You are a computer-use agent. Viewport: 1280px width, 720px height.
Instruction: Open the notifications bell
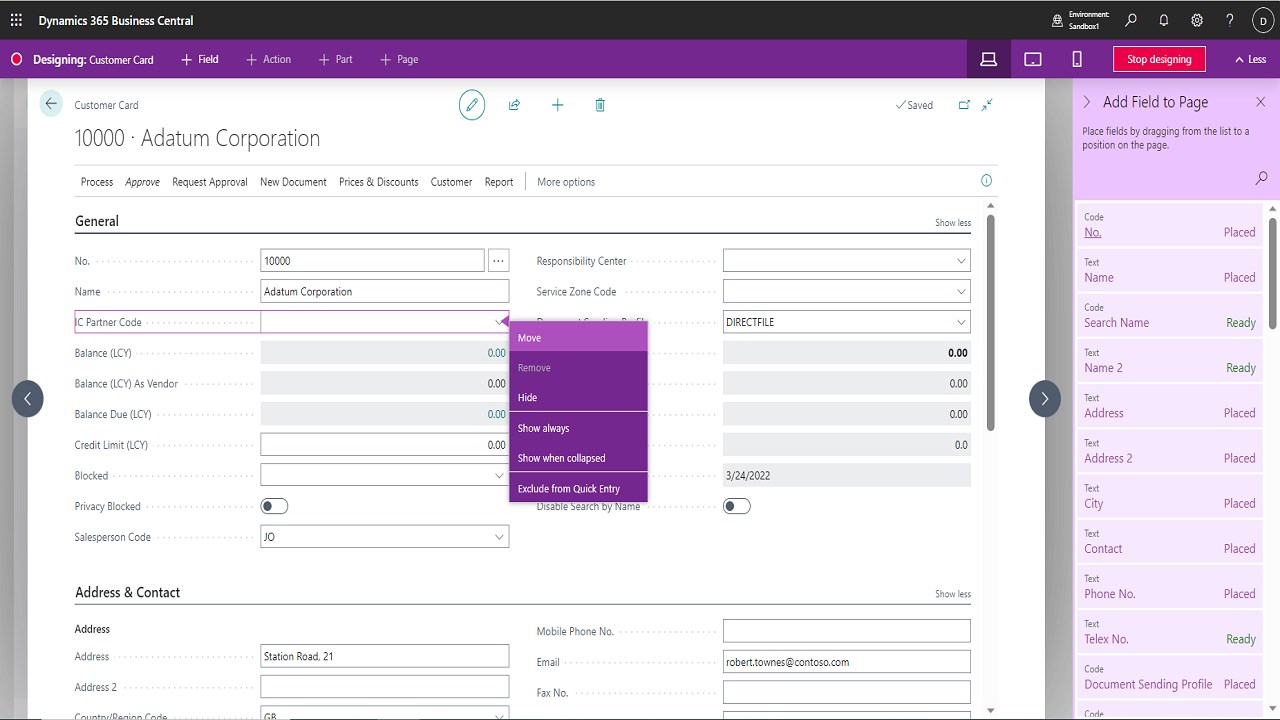pos(1164,20)
